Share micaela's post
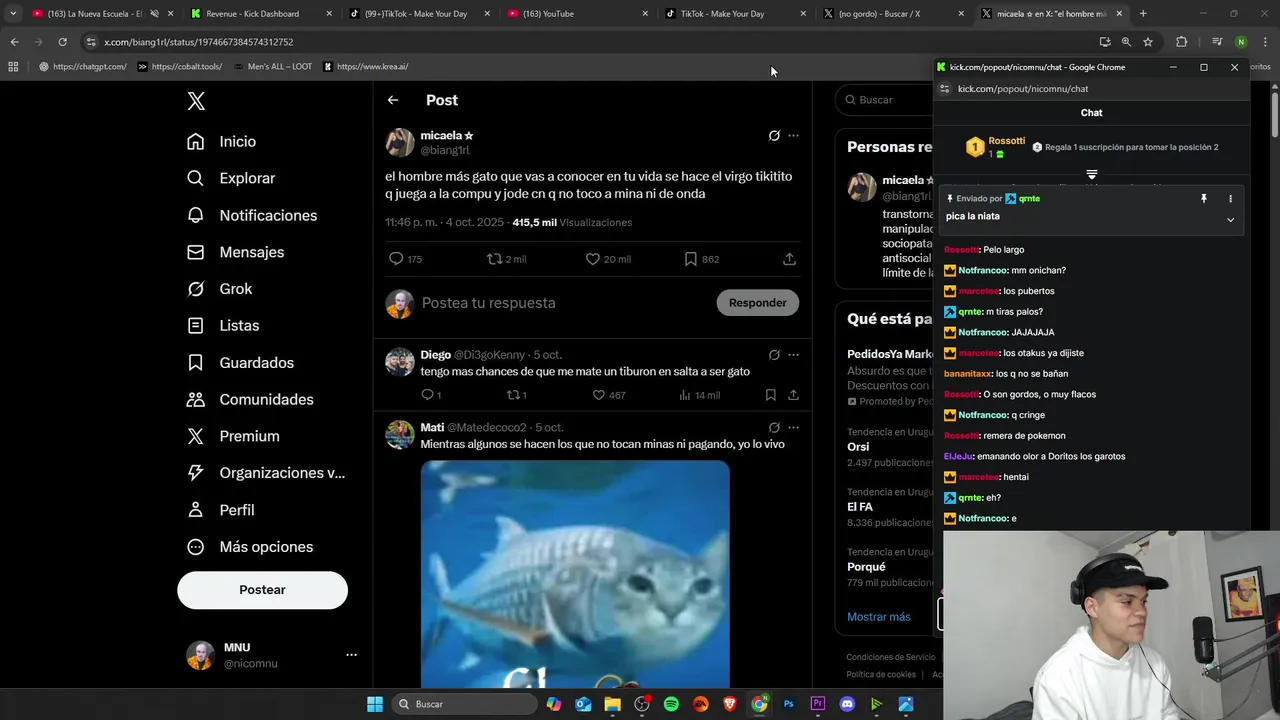Viewport: 1280px width, 720px height. click(789, 259)
